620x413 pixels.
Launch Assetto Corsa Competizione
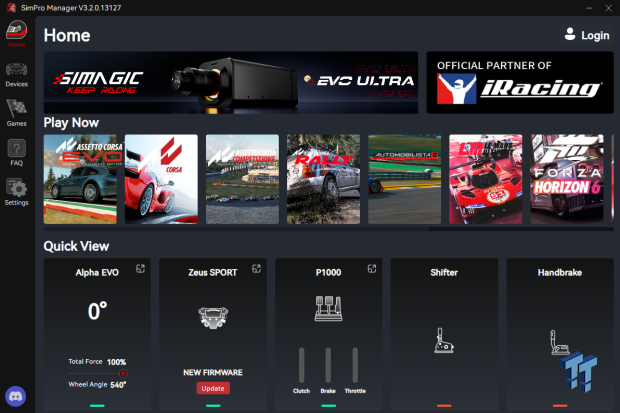242,179
